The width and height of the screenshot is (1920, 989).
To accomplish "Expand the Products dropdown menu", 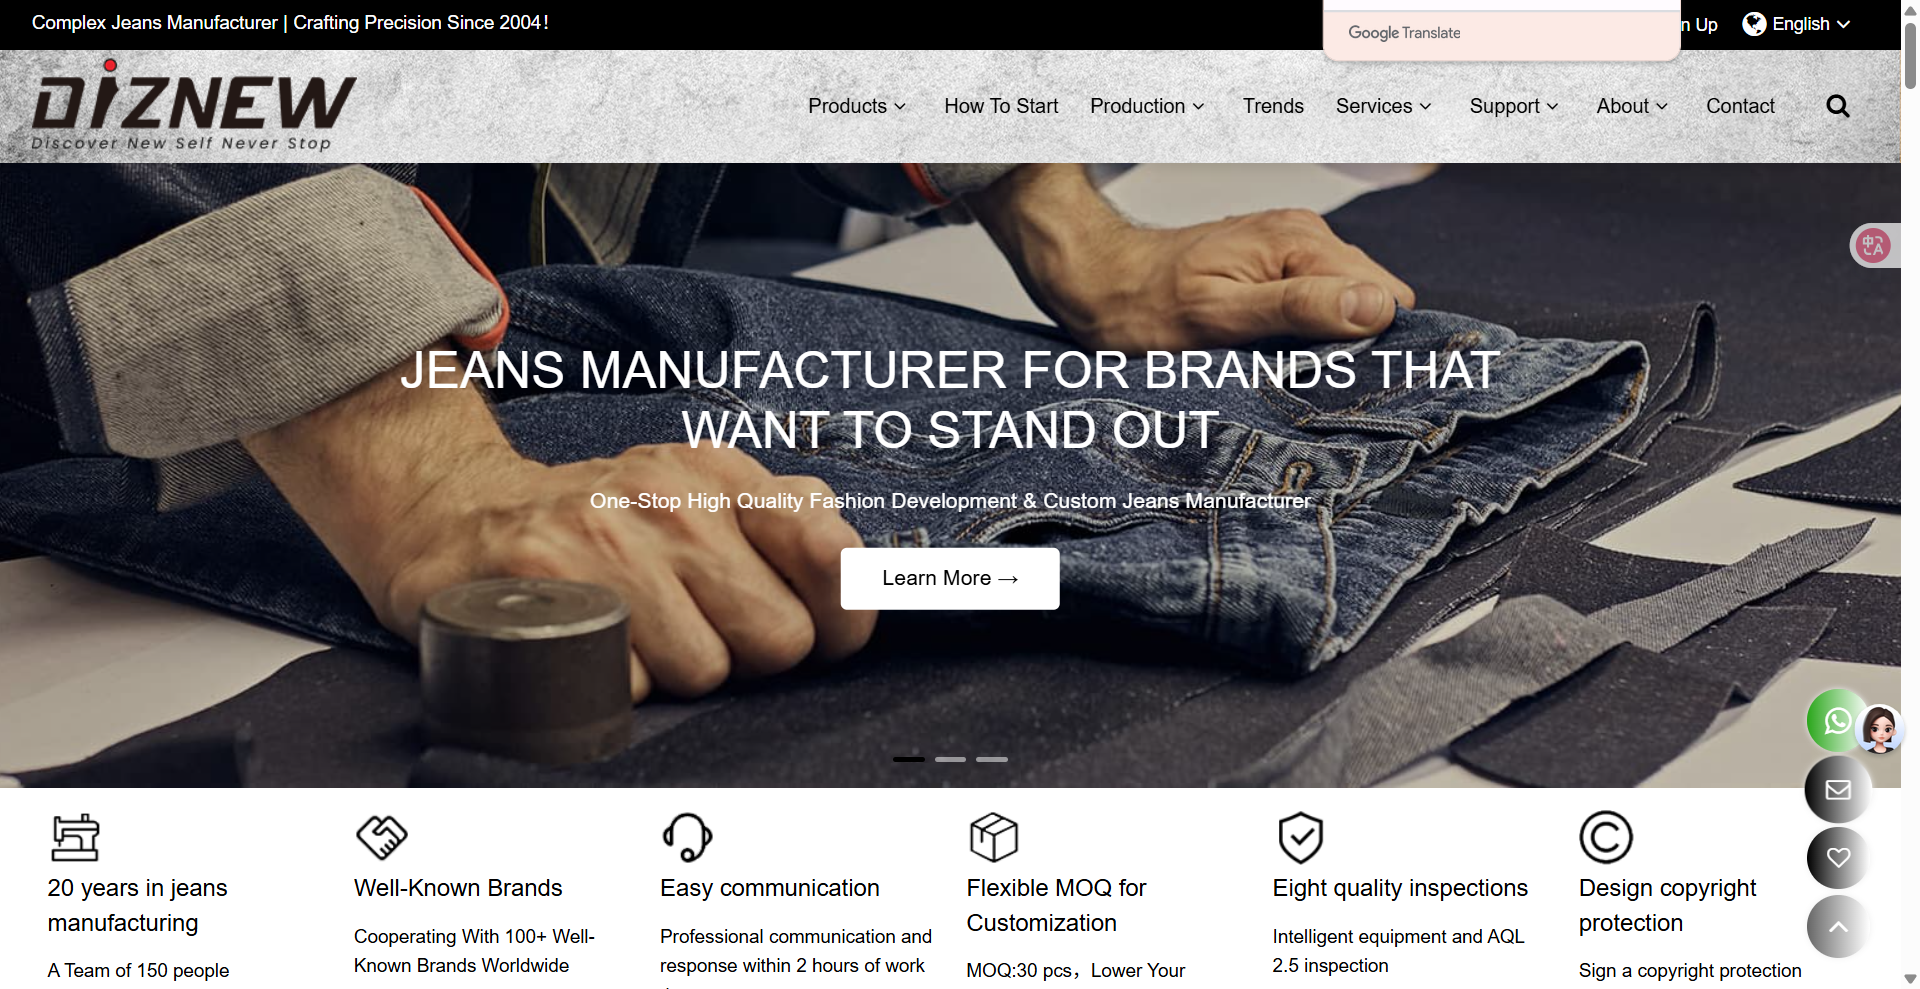I will (857, 106).
